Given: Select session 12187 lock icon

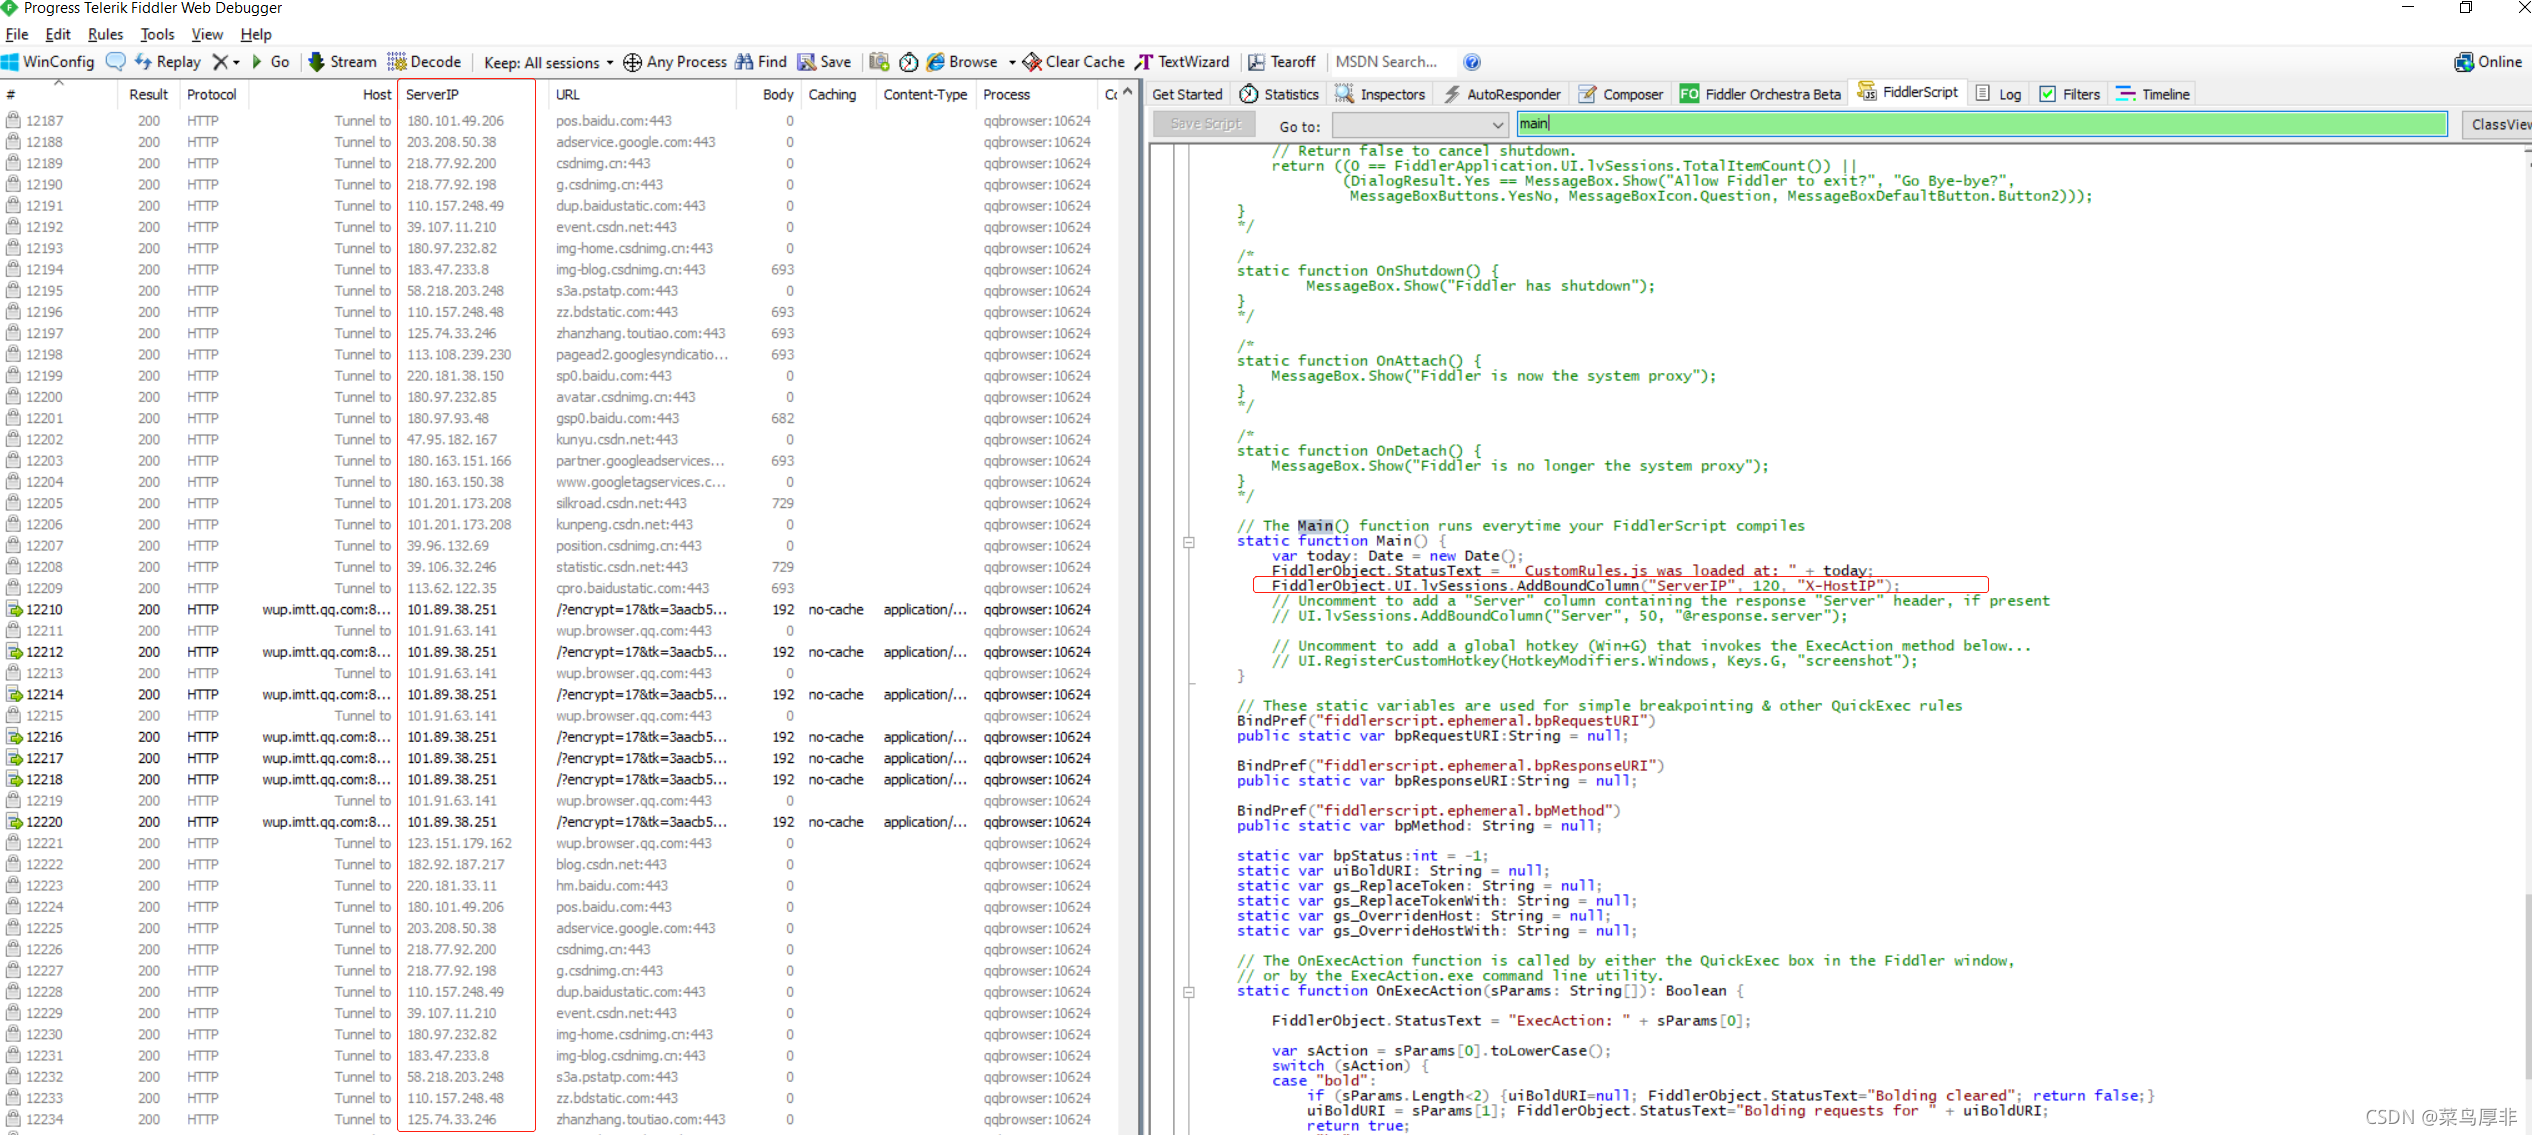Looking at the screenshot, I should coord(14,120).
